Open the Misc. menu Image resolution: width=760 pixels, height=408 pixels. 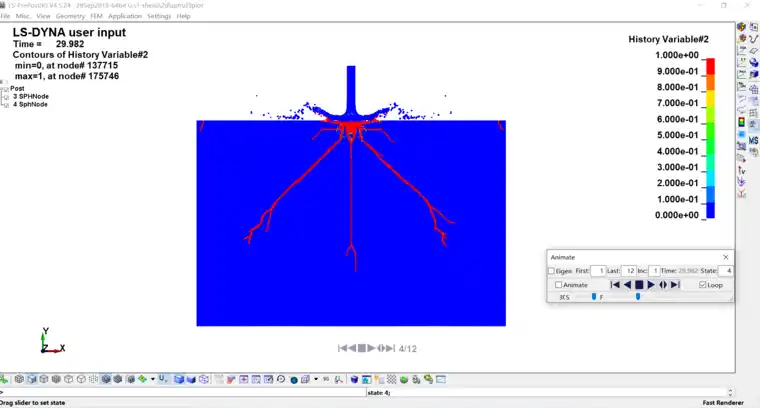tap(23, 16)
